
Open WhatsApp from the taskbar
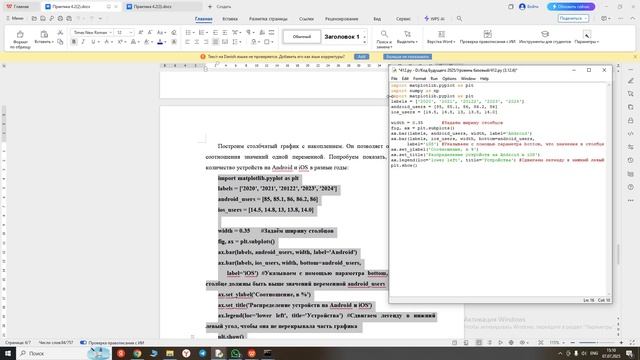point(236,353)
